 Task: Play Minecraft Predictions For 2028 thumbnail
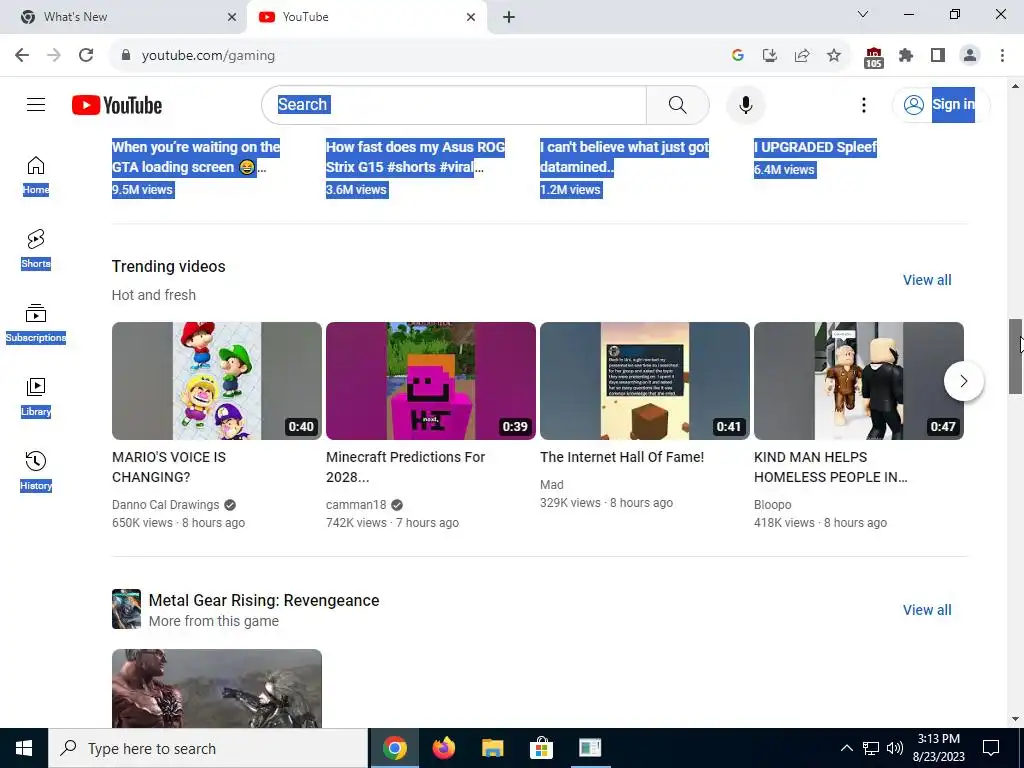[430, 381]
